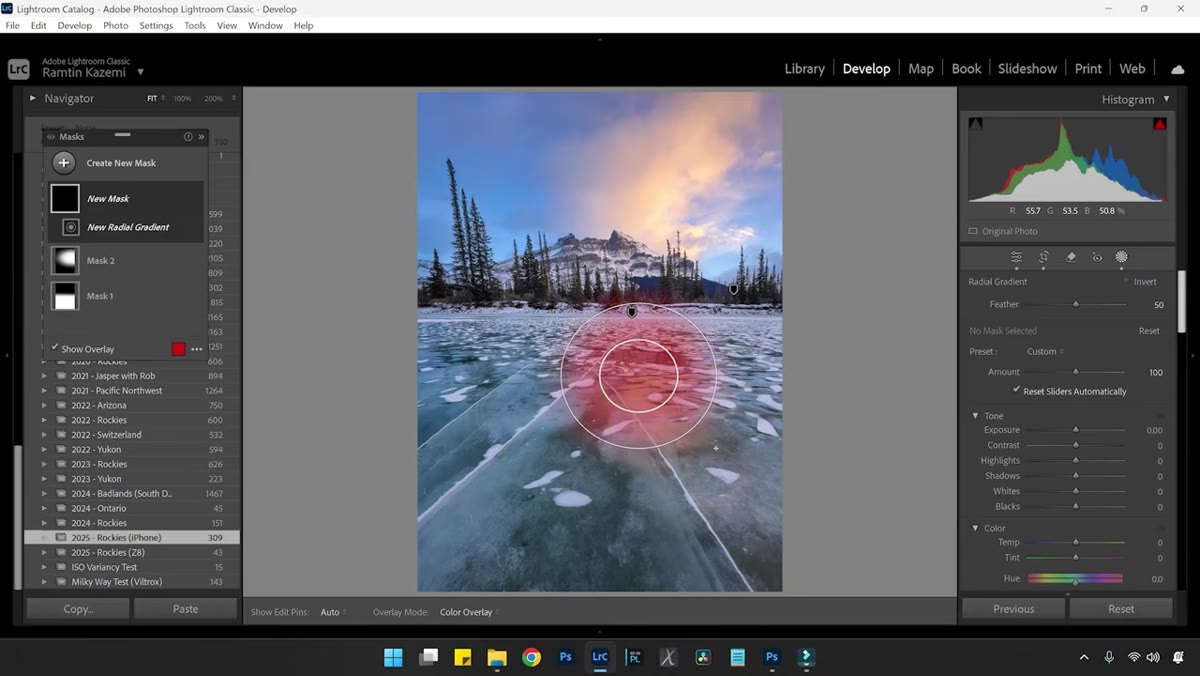Open the Edit sliders tool icon
This screenshot has height=676, width=1200.
[x=1016, y=257]
